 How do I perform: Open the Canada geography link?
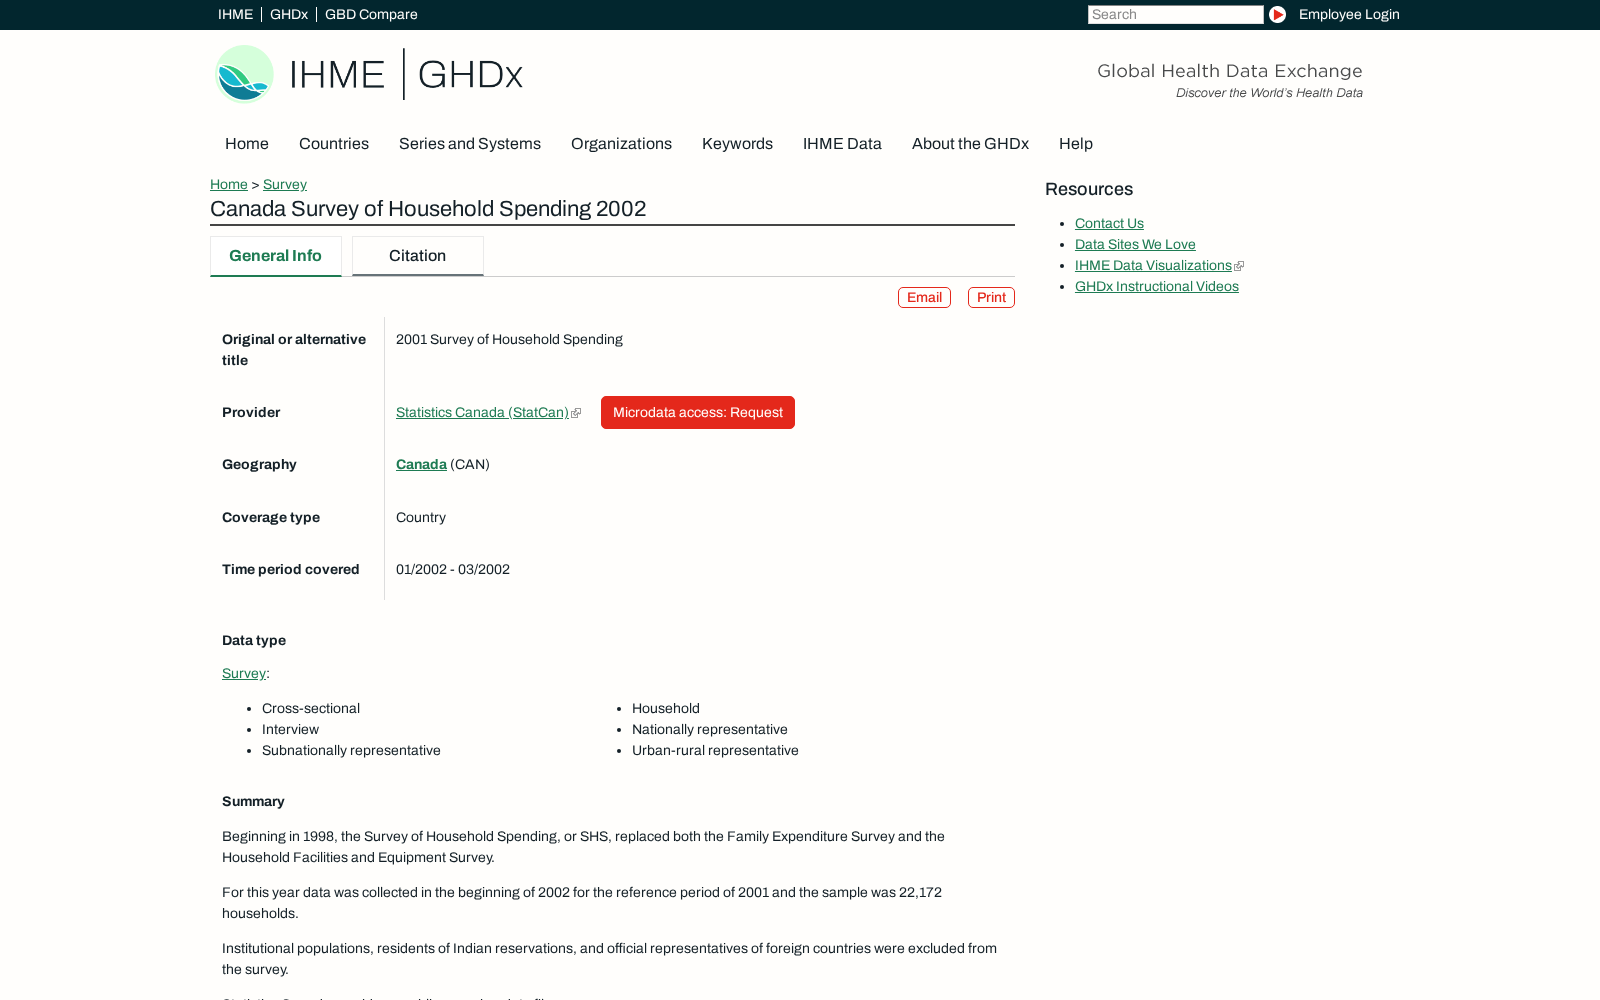pos(421,464)
